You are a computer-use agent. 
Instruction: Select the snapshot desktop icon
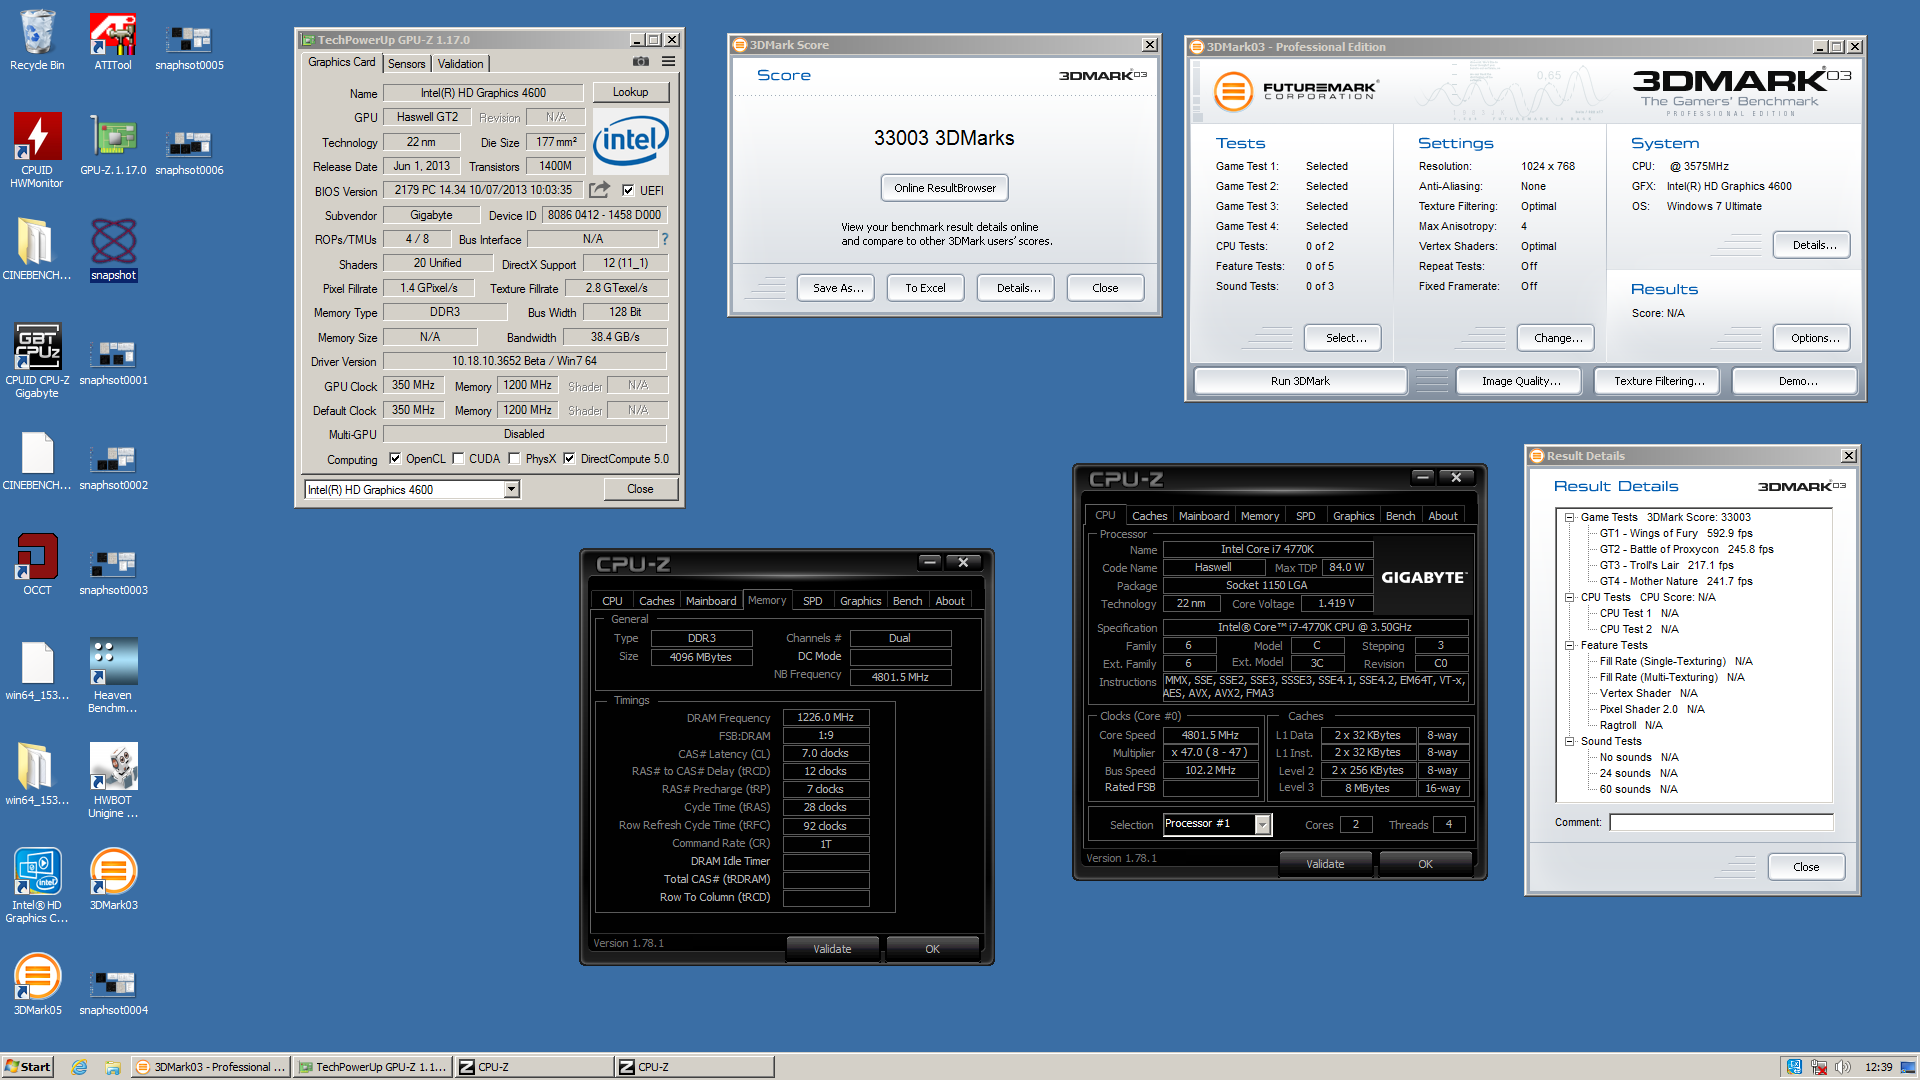pyautogui.click(x=113, y=250)
